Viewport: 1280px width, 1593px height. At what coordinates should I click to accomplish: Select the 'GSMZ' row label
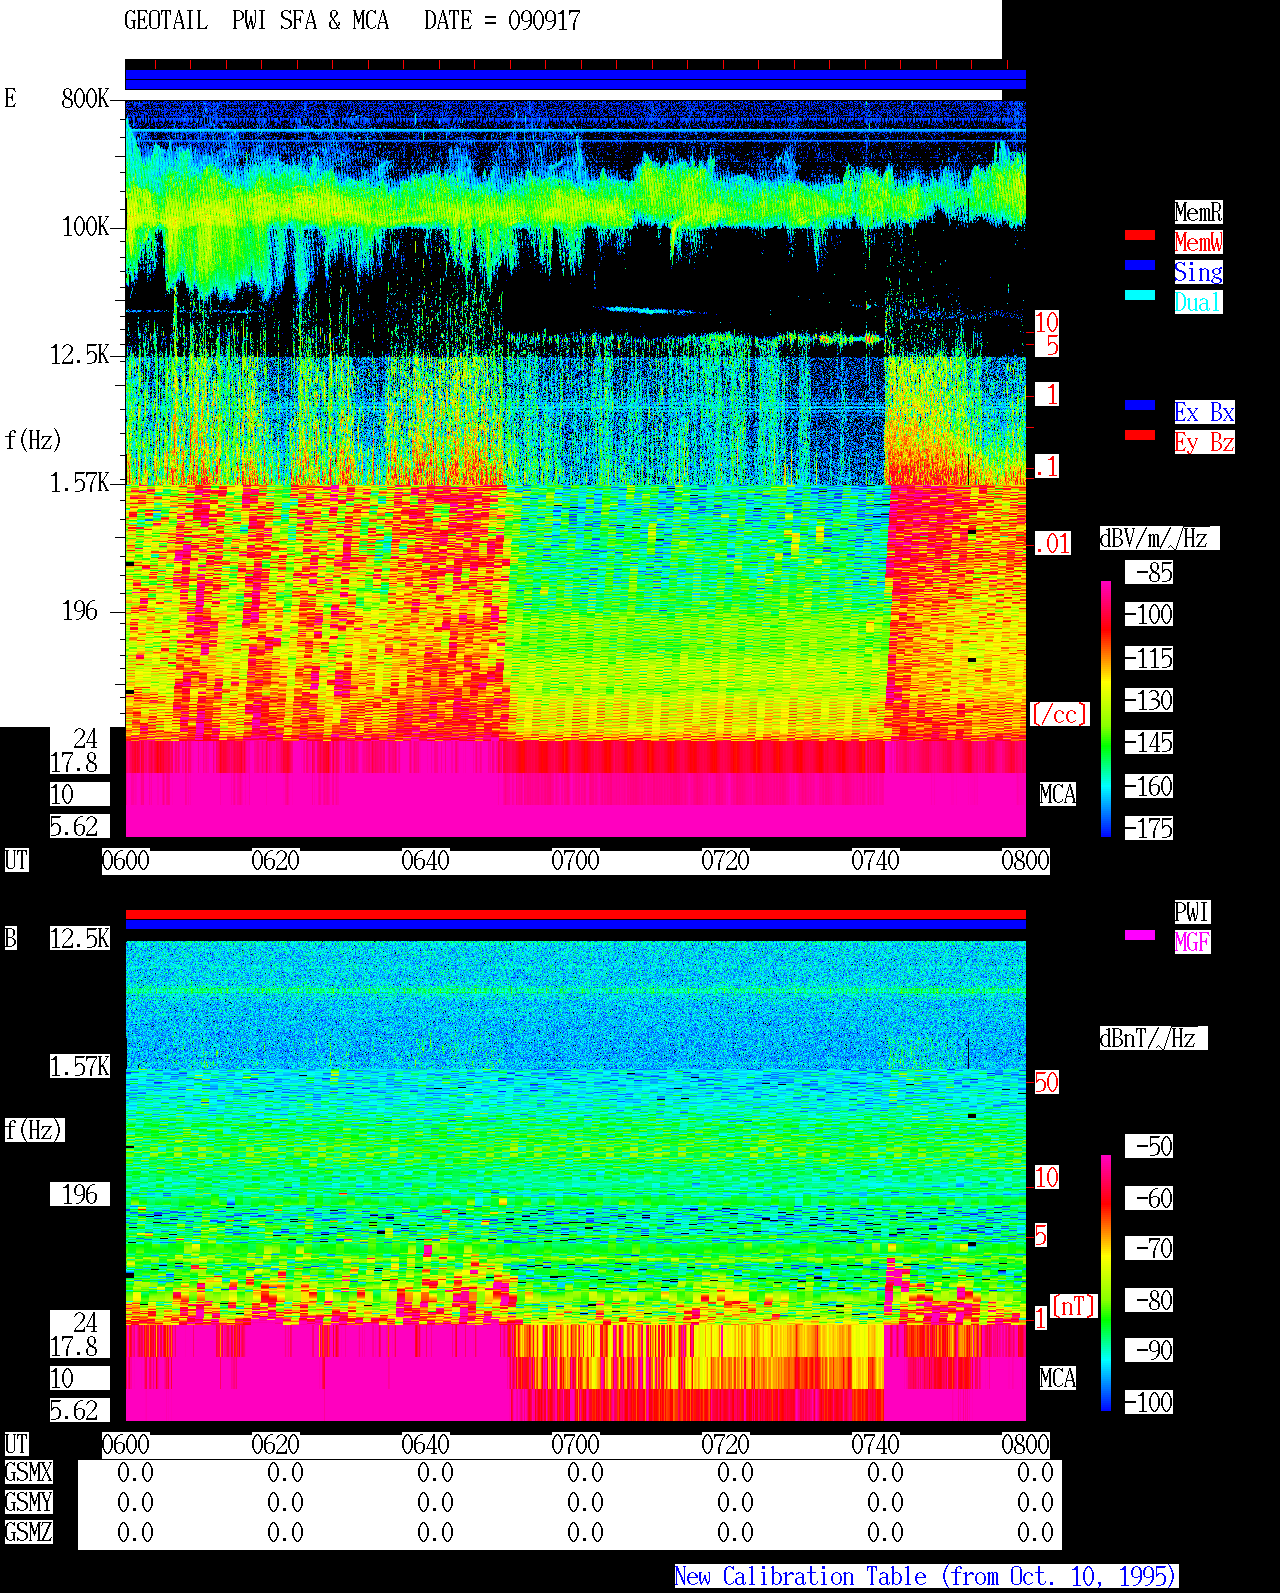pyautogui.click(x=28, y=1532)
